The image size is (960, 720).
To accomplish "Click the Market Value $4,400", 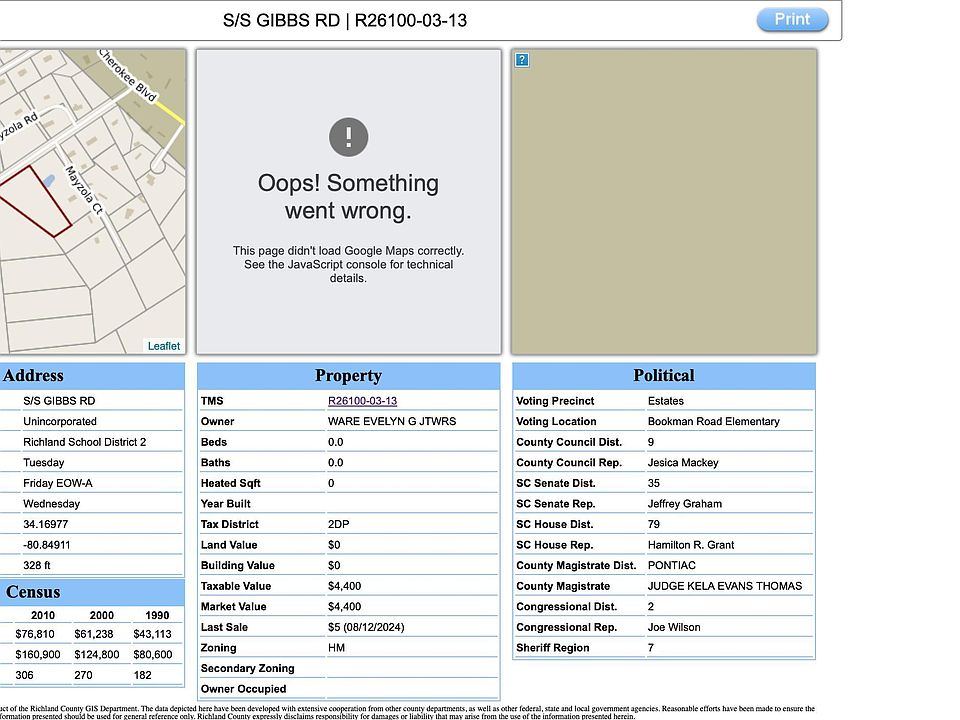I will [x=345, y=607].
